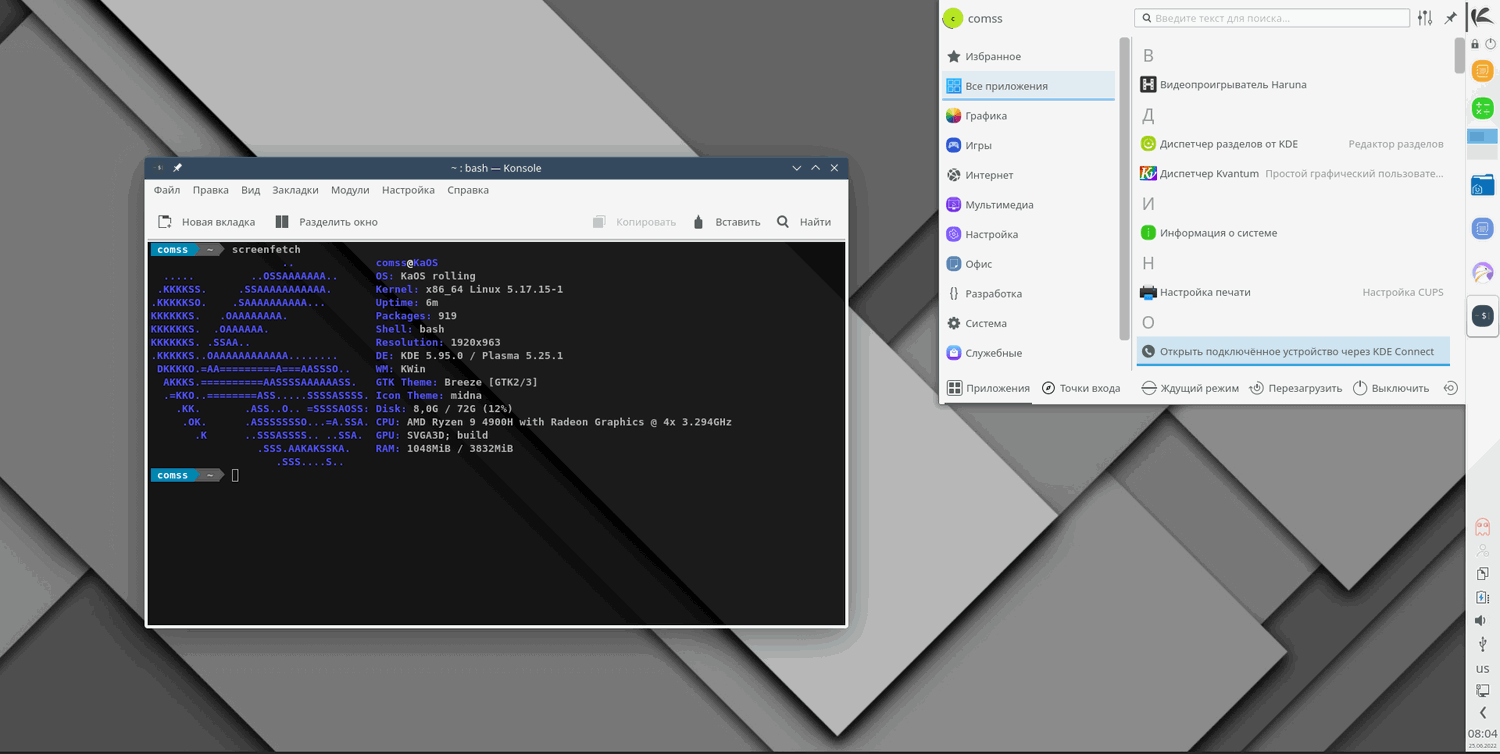
Task: Click the Ждущий режим button
Action: pyautogui.click(x=1190, y=388)
